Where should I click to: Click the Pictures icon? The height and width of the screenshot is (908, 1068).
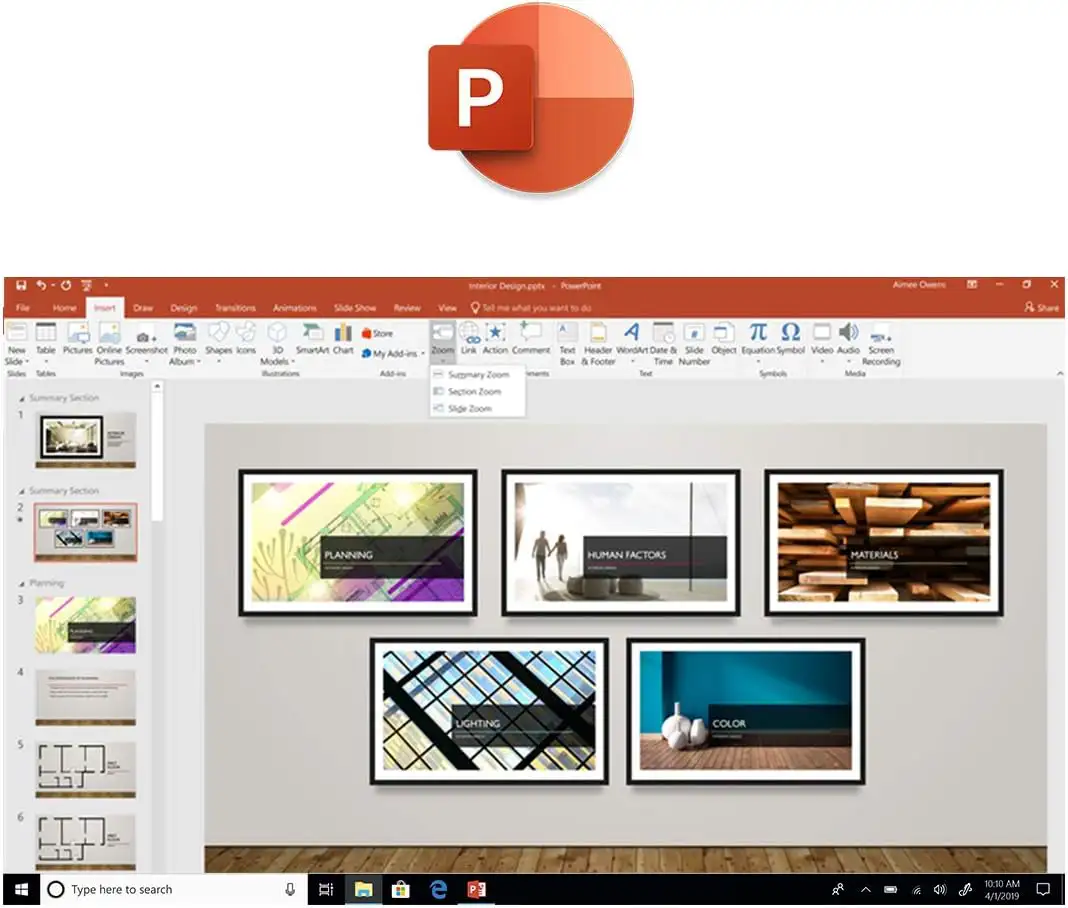click(77, 333)
